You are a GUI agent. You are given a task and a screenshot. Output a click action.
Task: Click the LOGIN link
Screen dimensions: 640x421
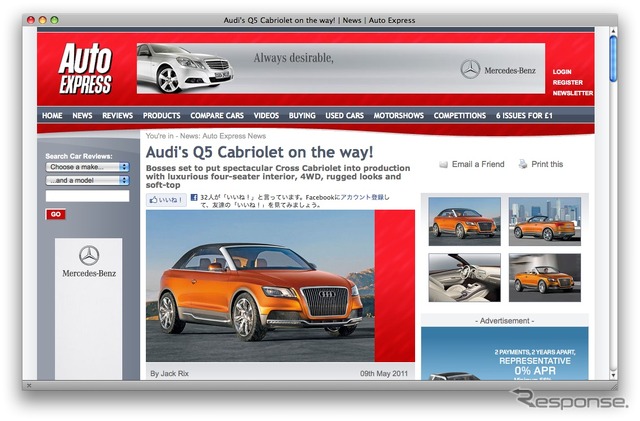[x=562, y=72]
